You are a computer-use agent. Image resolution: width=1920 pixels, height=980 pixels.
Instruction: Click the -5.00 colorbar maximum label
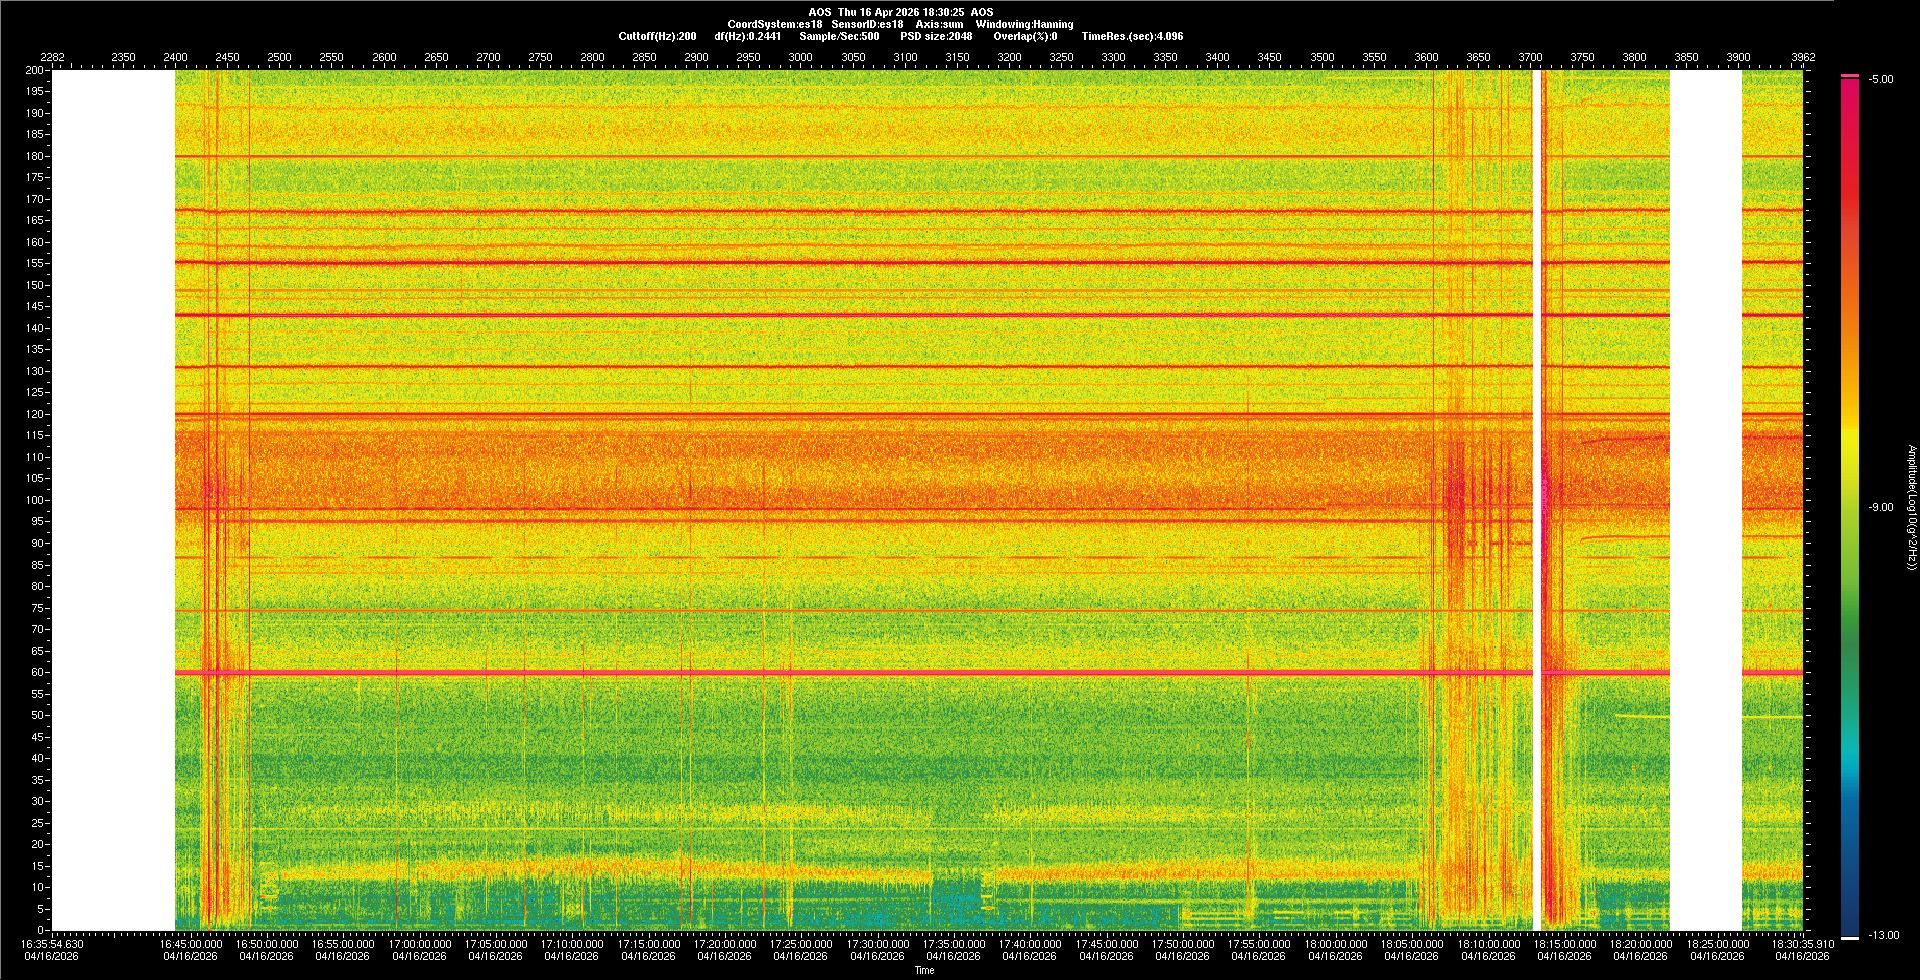(1881, 80)
